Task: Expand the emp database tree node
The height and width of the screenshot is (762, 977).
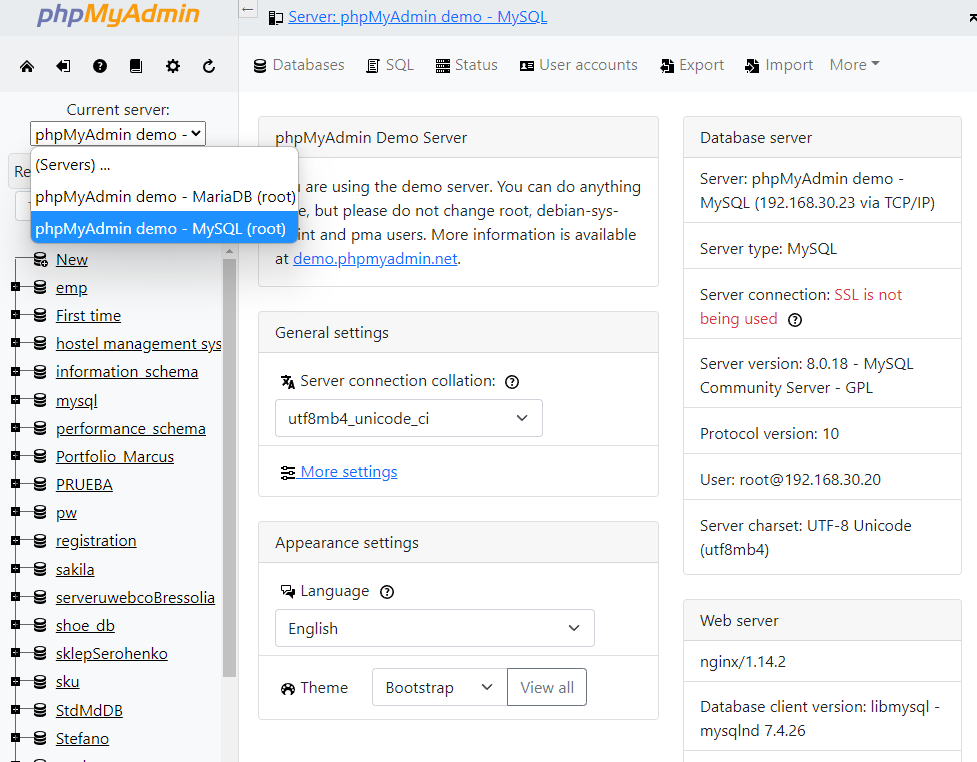Action: pos(16,287)
